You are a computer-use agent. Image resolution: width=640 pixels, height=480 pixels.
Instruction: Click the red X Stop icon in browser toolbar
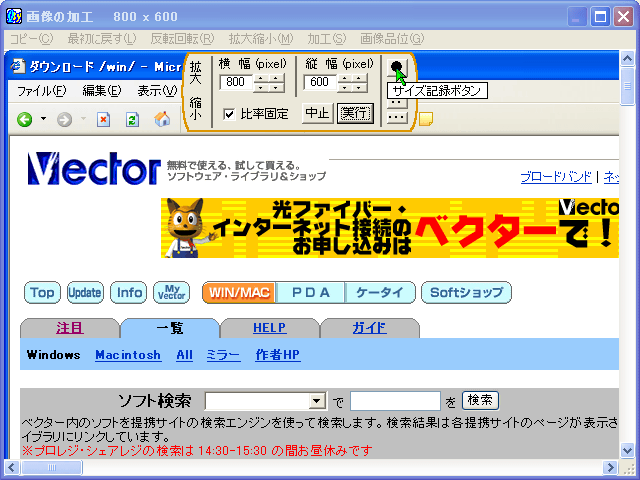coord(104,120)
